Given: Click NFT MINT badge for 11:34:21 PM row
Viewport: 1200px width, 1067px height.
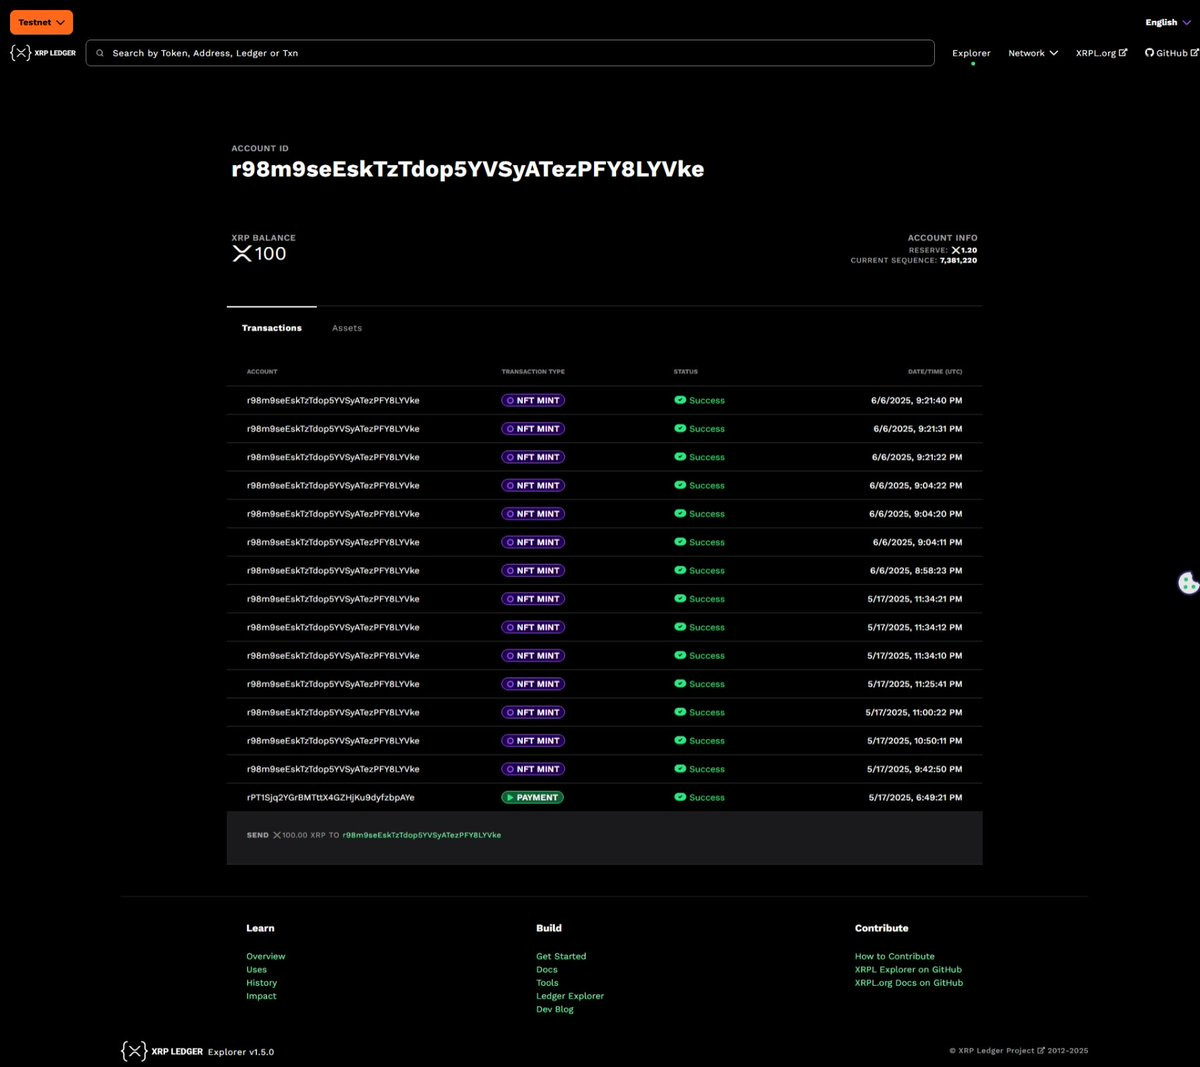Looking at the screenshot, I should point(533,599).
